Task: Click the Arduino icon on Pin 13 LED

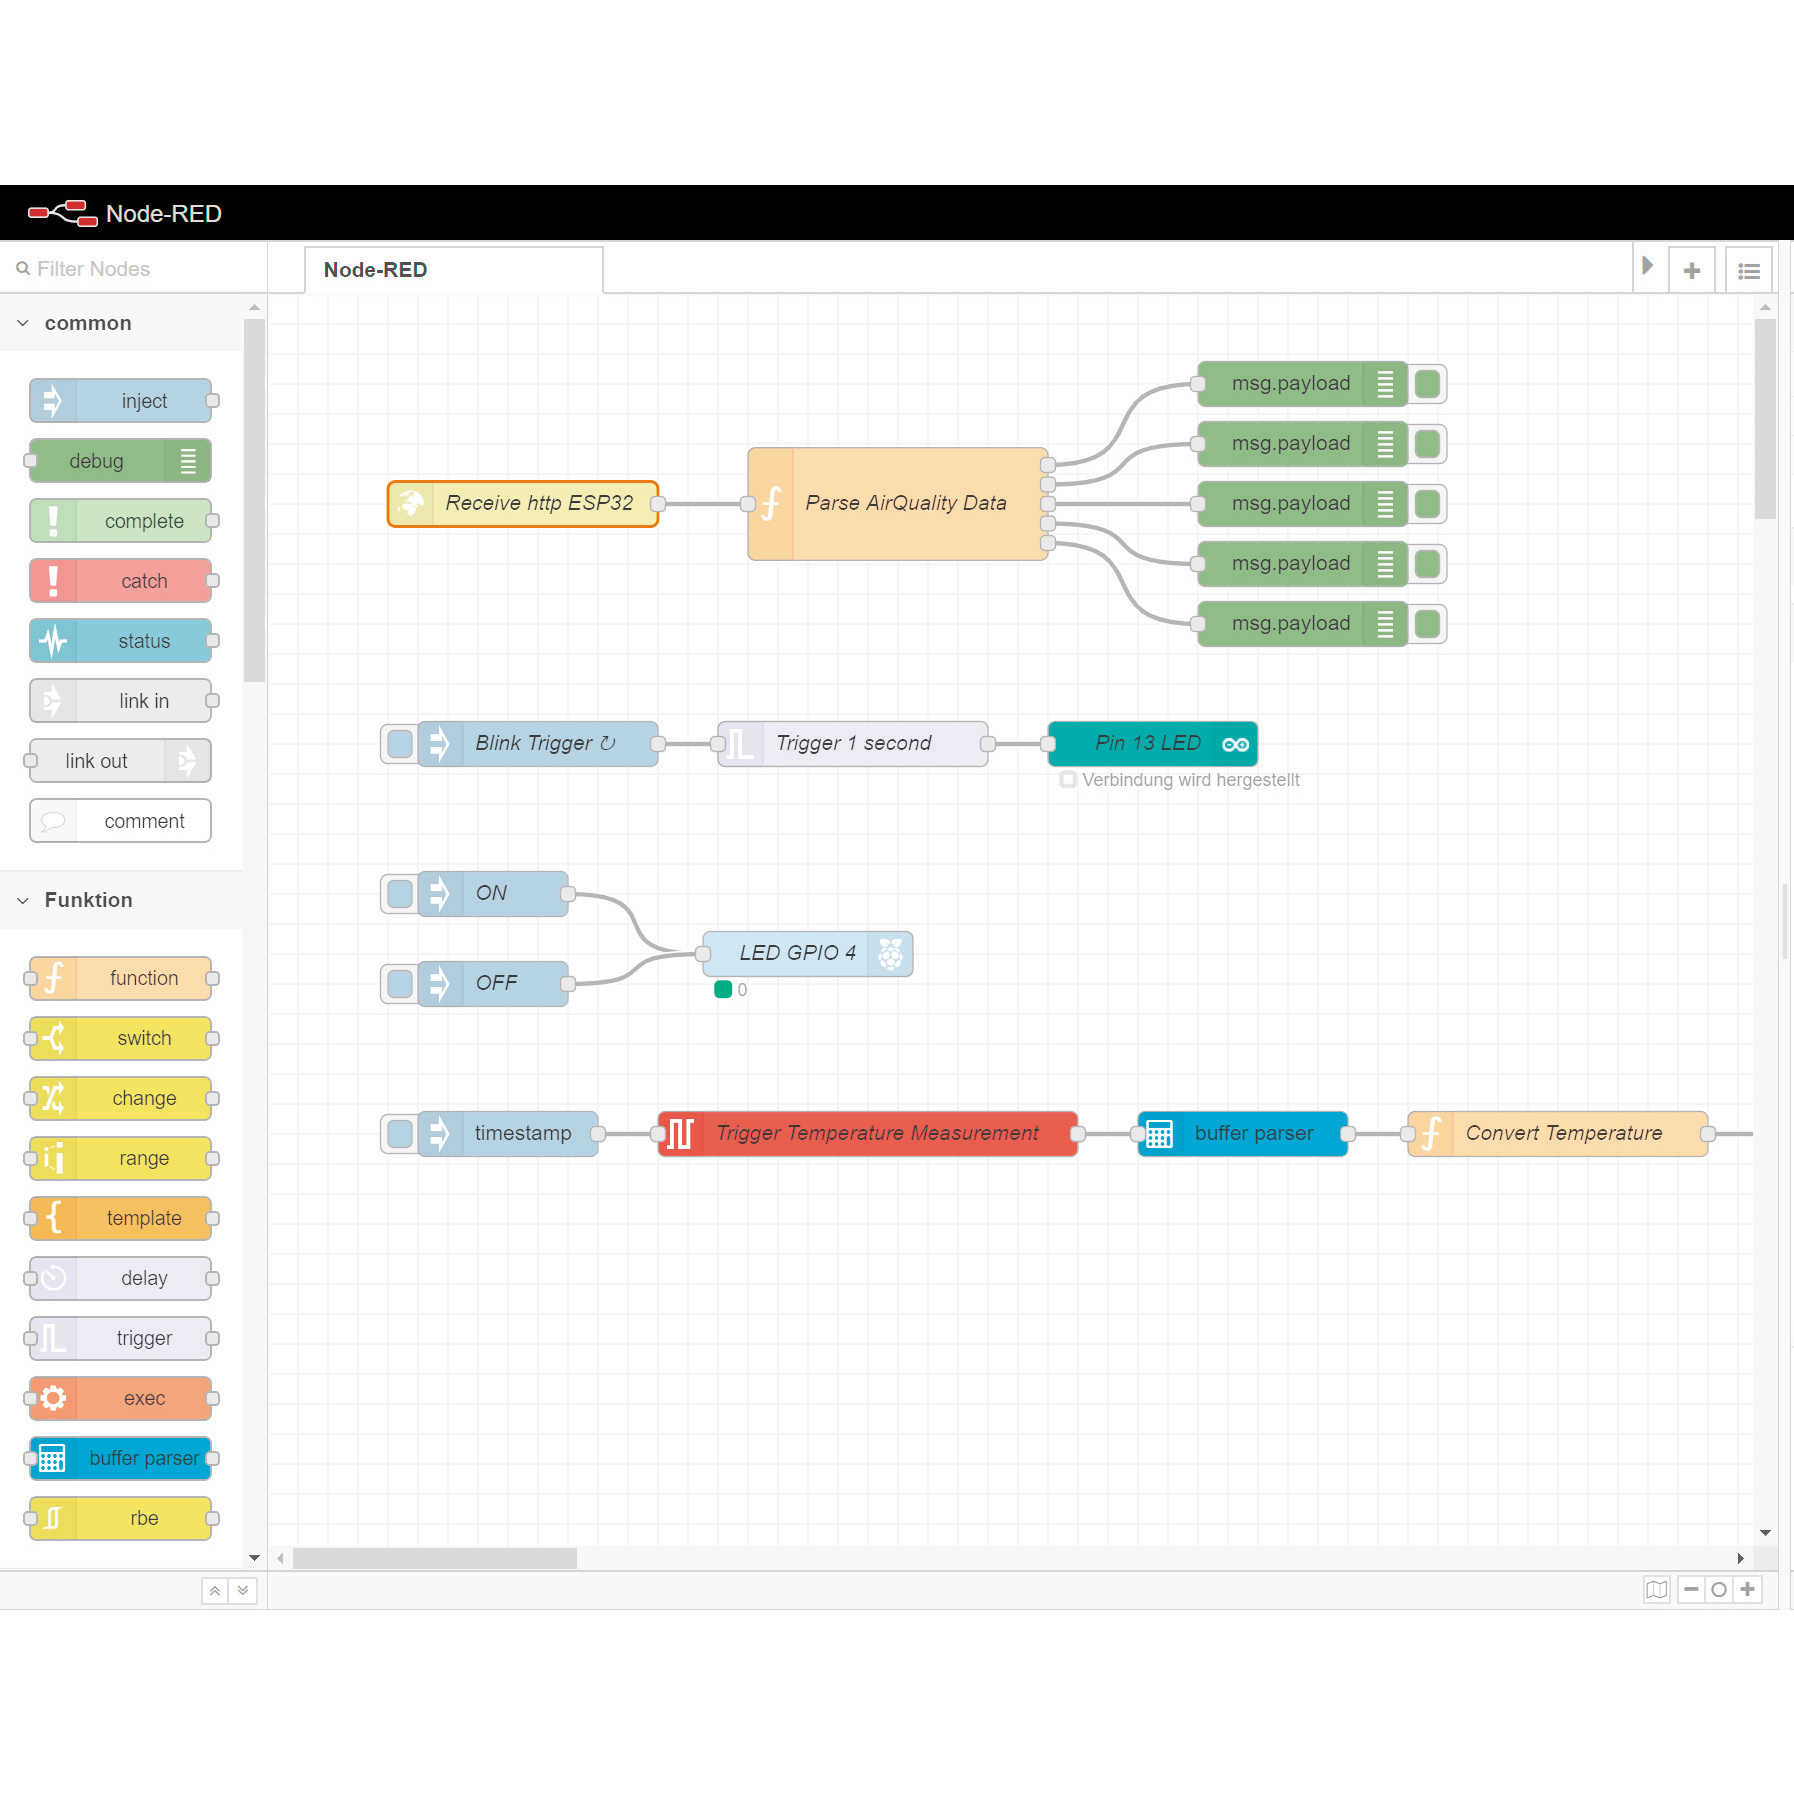Action: (1235, 744)
